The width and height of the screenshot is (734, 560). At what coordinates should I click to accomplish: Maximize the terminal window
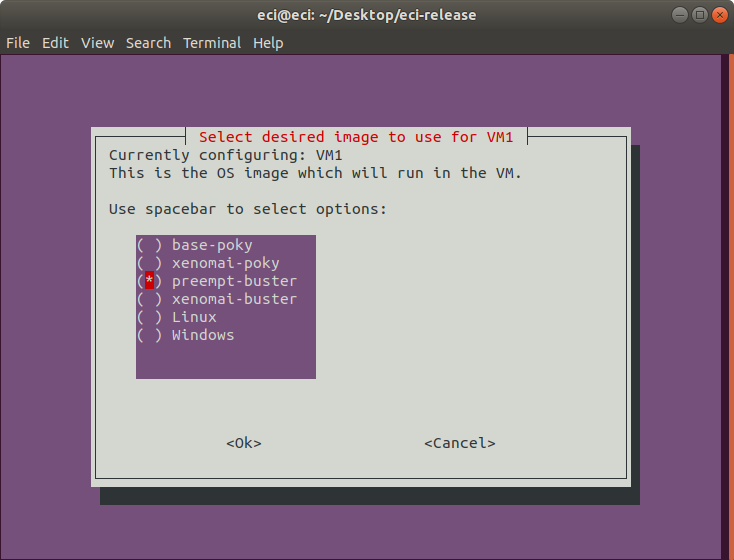(x=700, y=15)
